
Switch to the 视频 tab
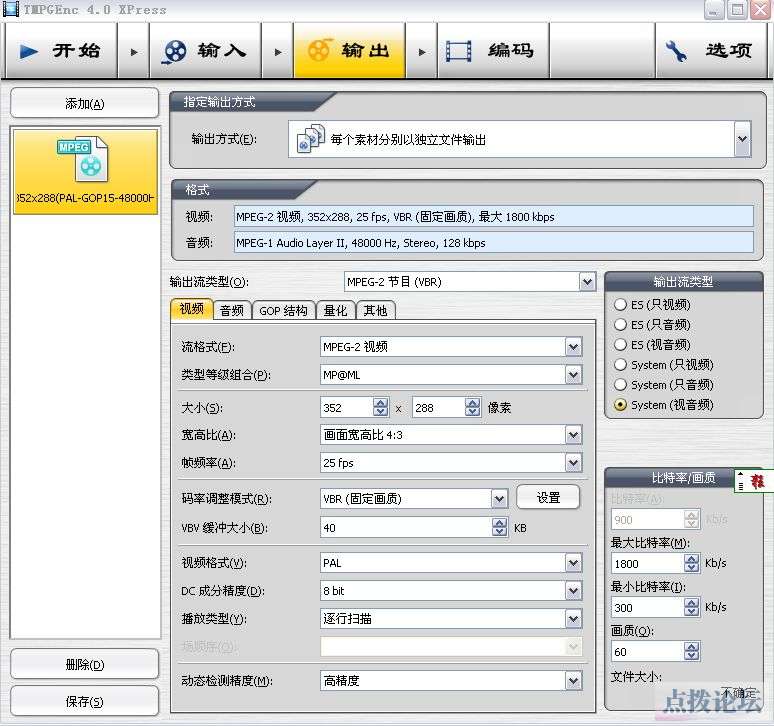tap(192, 309)
